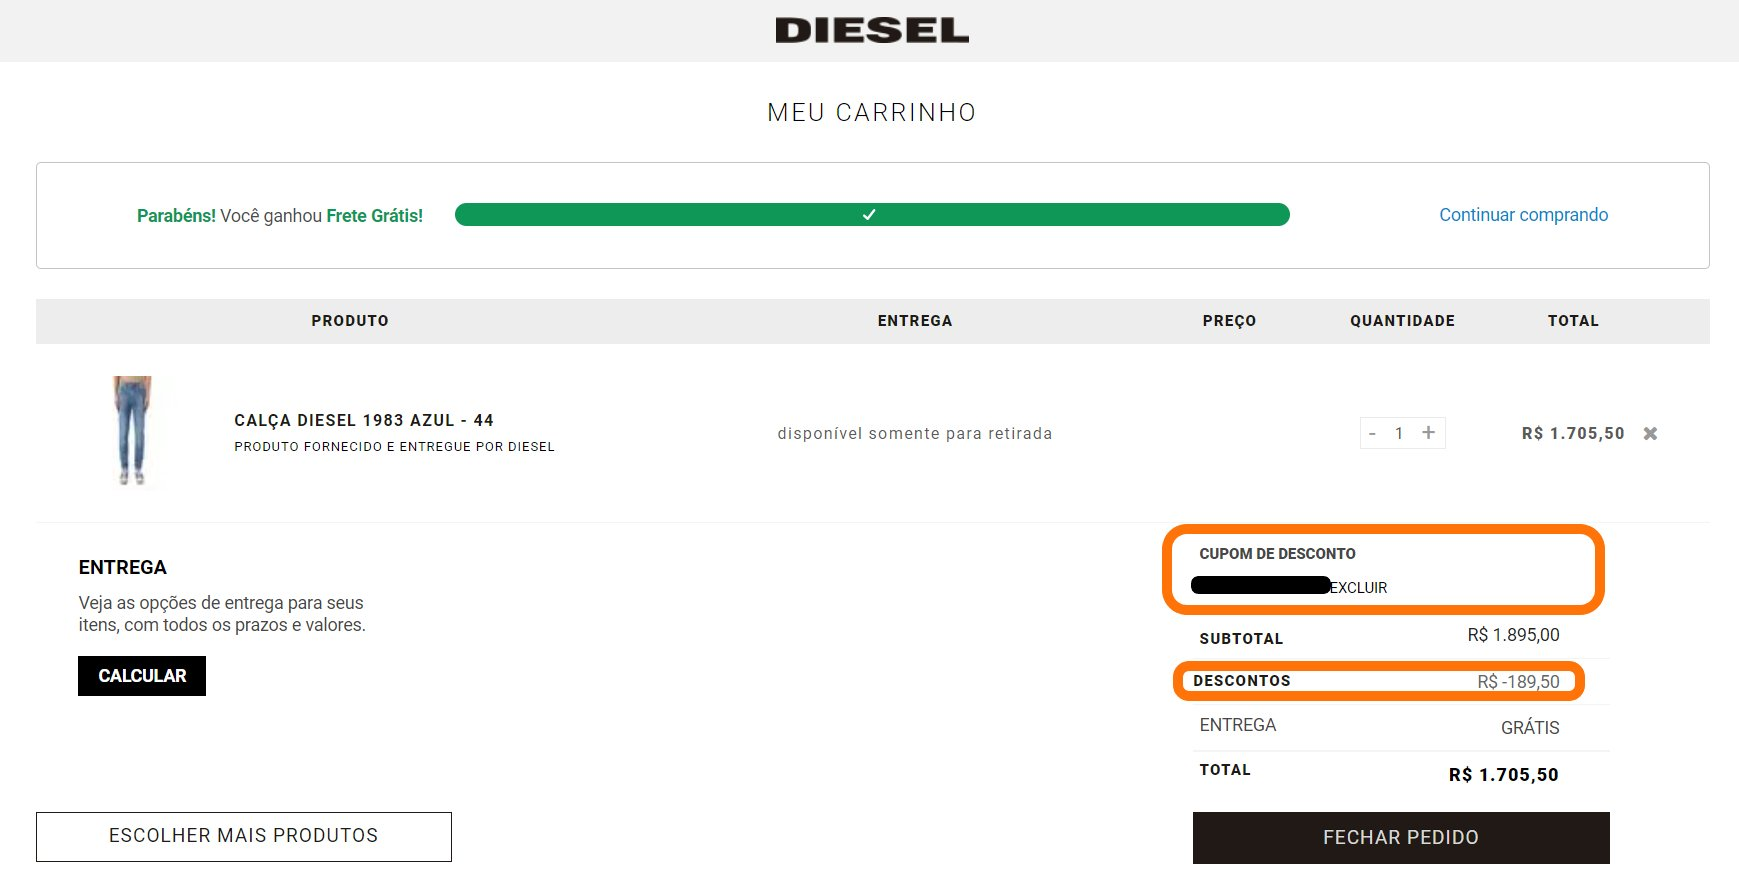Click the Calcular delivery button
Viewport: 1739px width, 869px height.
click(142, 676)
